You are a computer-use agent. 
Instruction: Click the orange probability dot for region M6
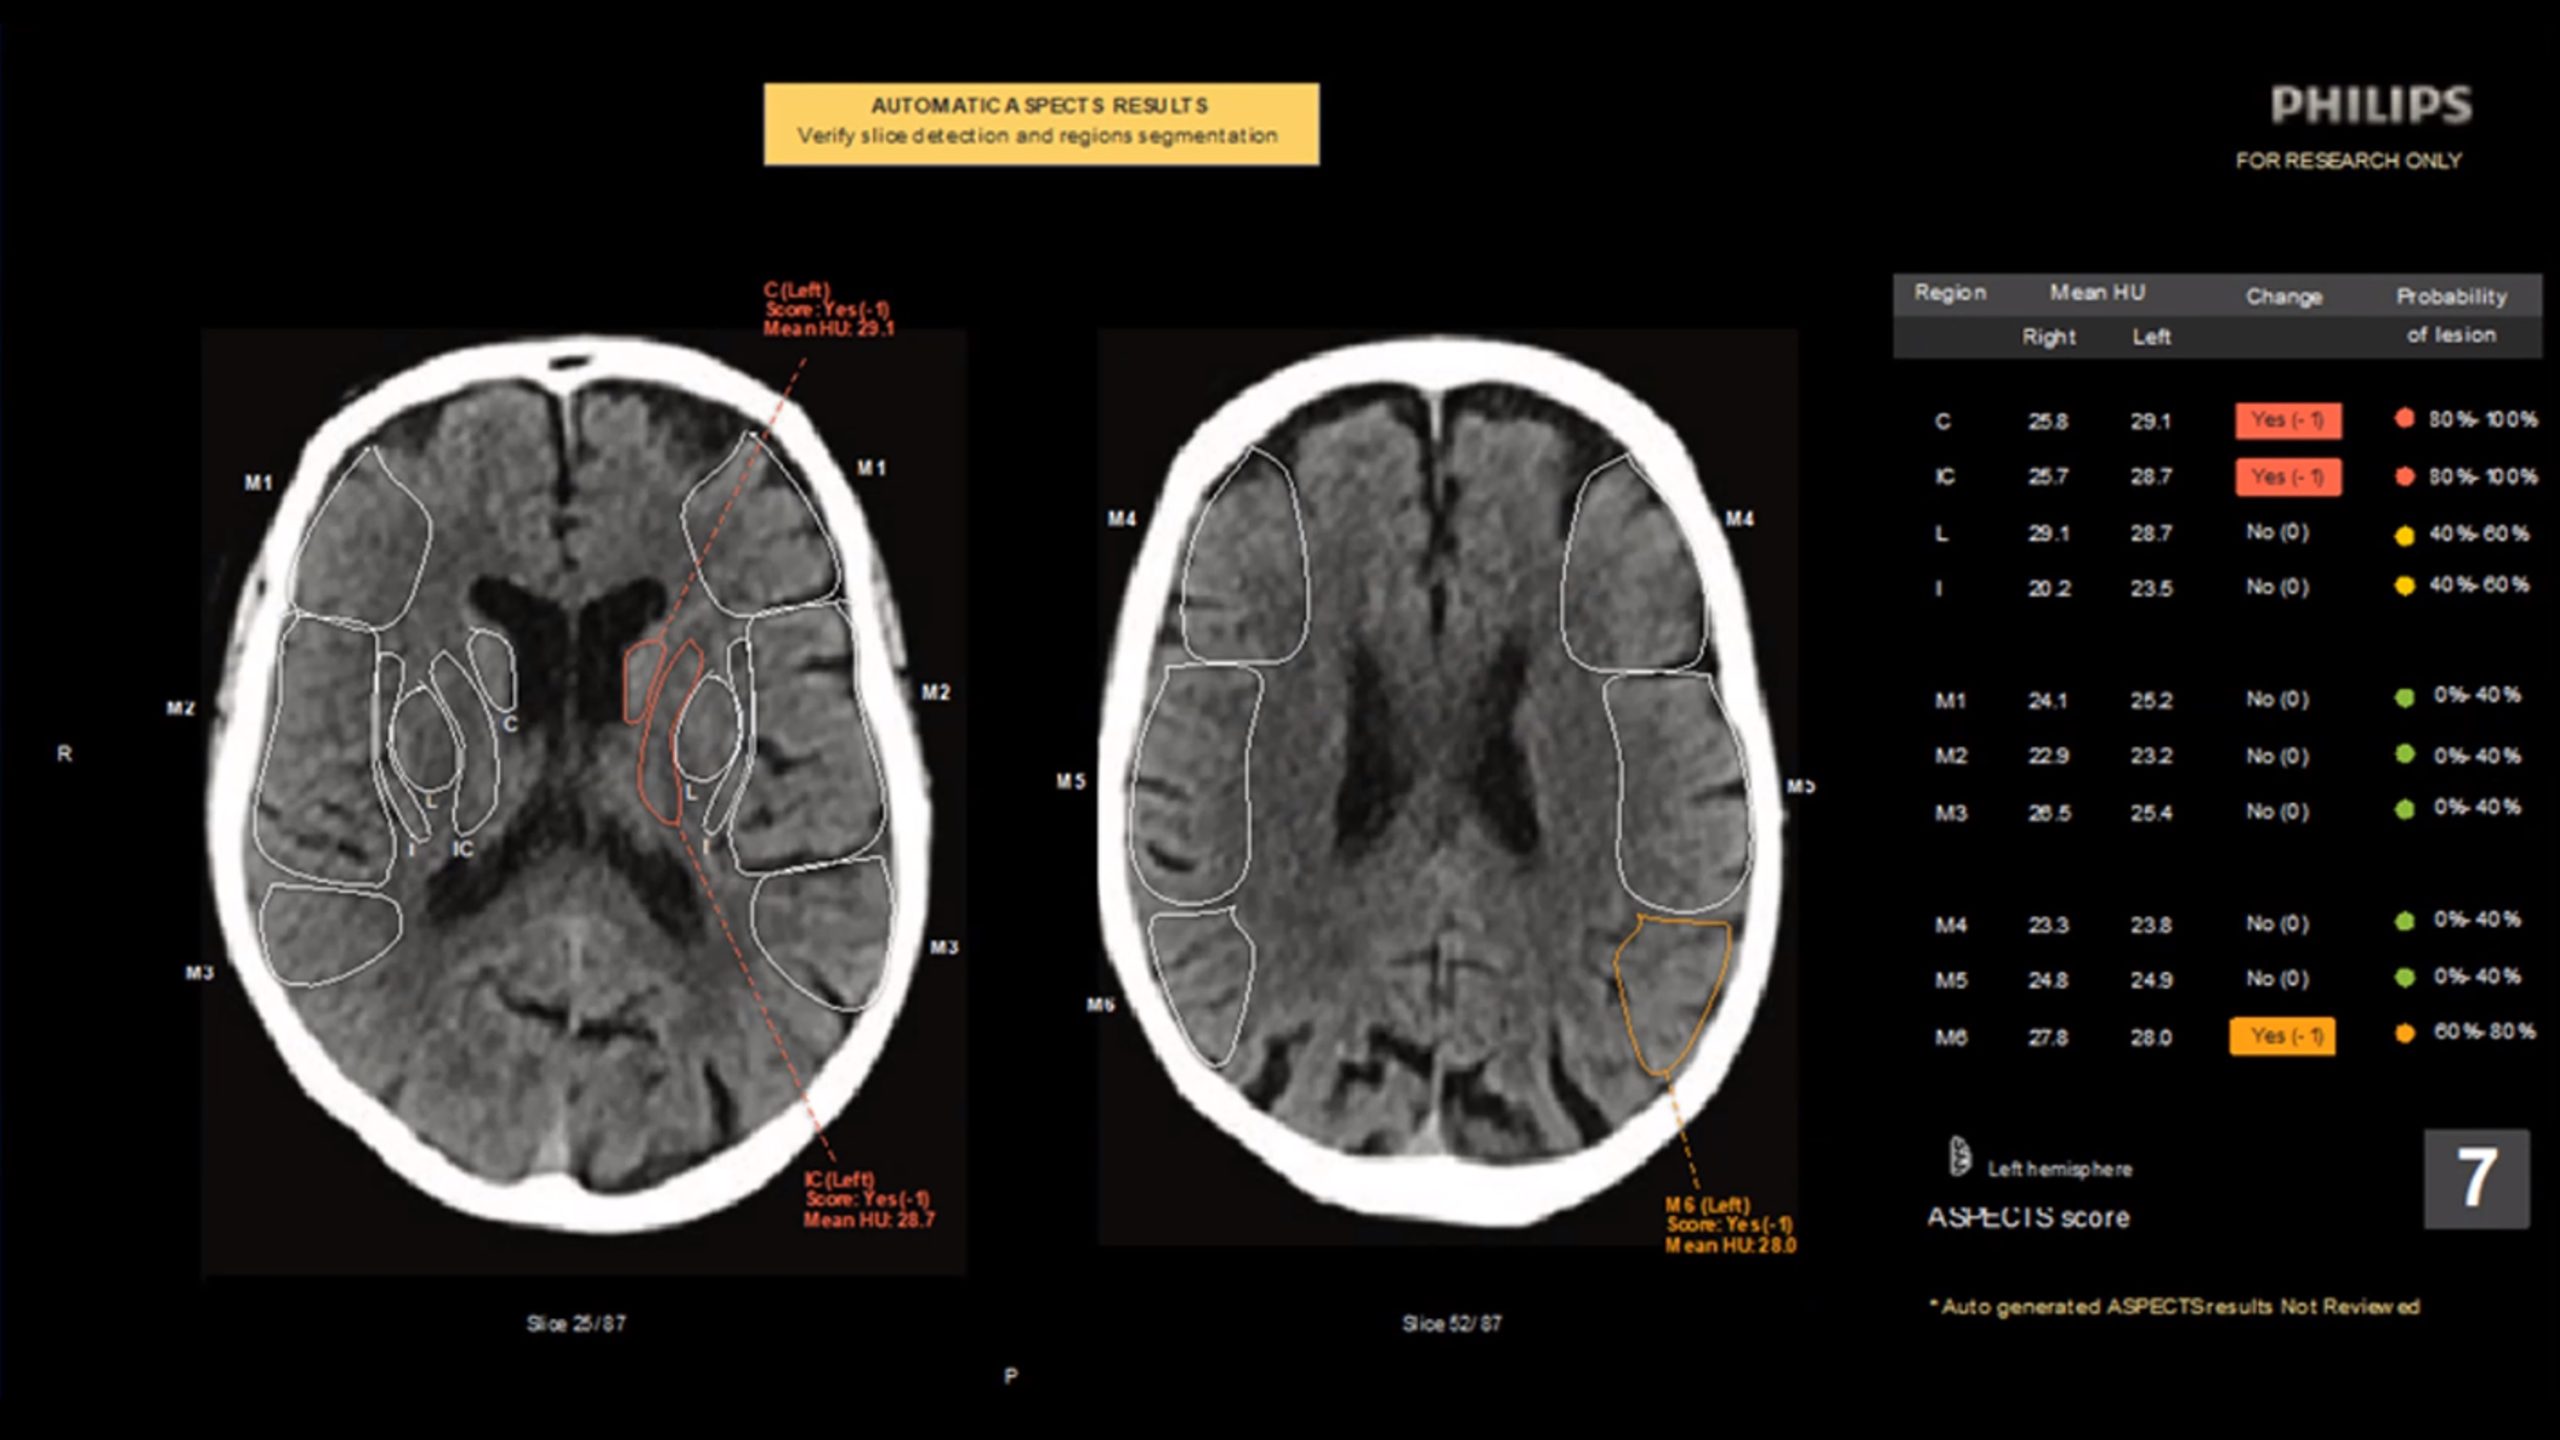[2405, 1033]
